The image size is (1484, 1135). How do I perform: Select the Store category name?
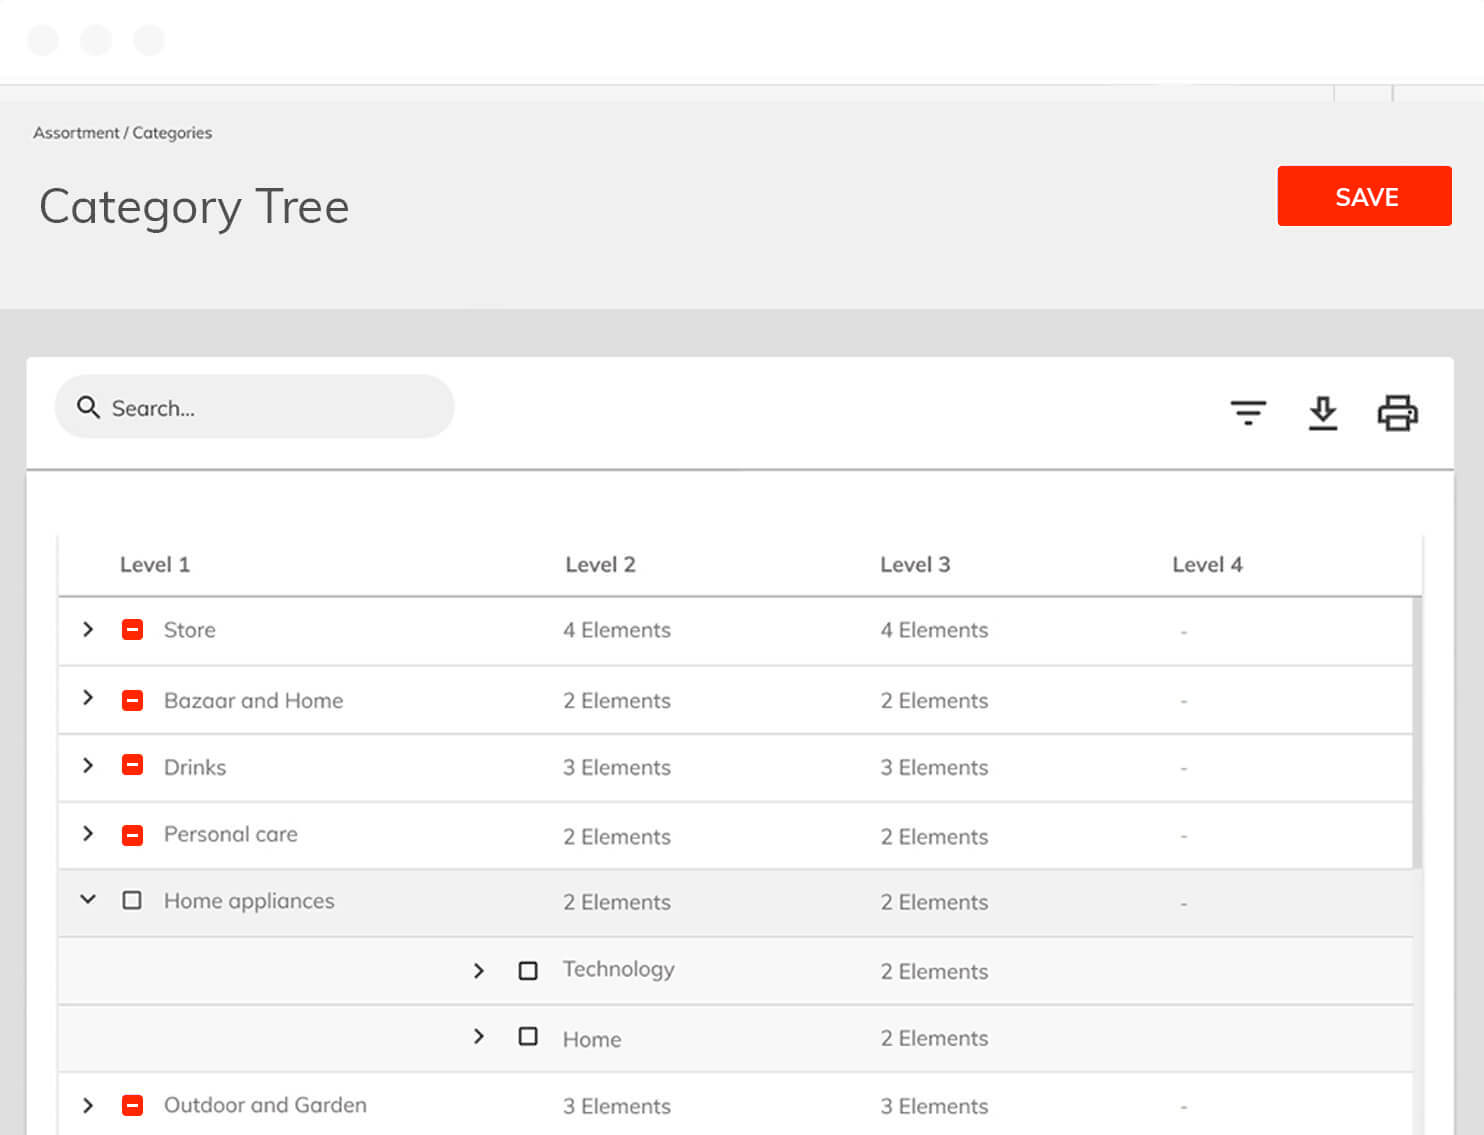190,630
